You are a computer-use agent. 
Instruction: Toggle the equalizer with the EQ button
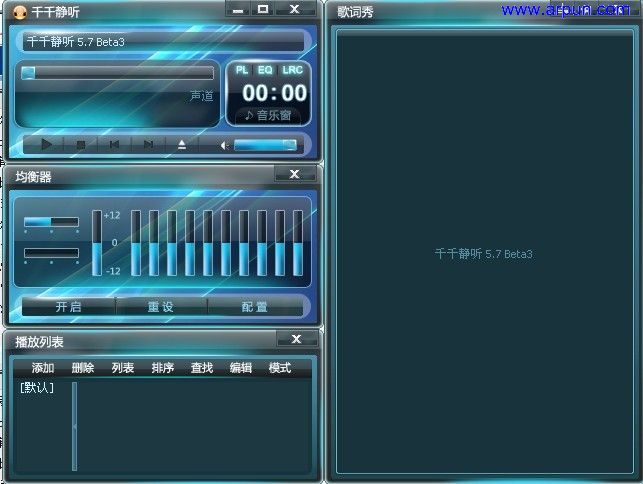pyautogui.click(x=265, y=70)
